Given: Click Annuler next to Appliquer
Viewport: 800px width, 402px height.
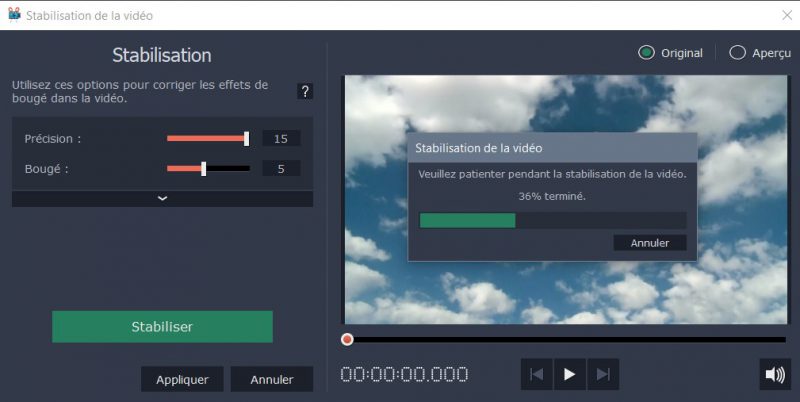Looking at the screenshot, I should pos(271,379).
